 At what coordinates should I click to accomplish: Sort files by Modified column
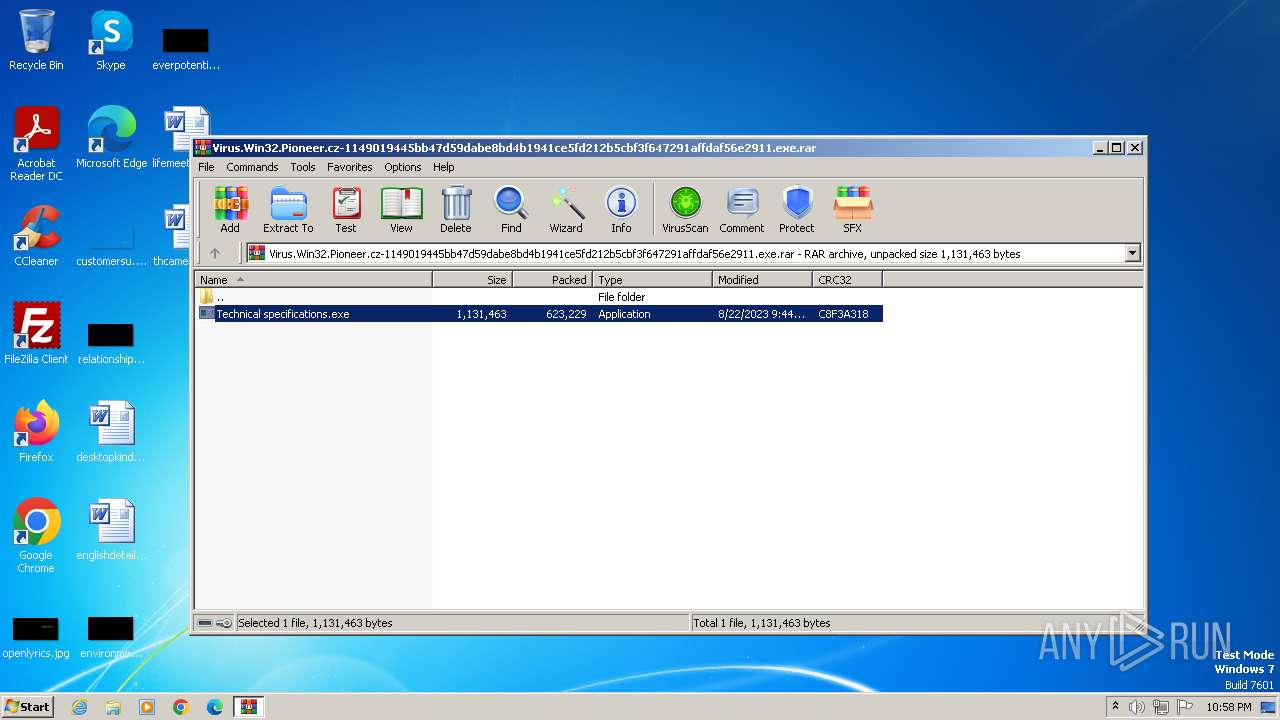(763, 280)
